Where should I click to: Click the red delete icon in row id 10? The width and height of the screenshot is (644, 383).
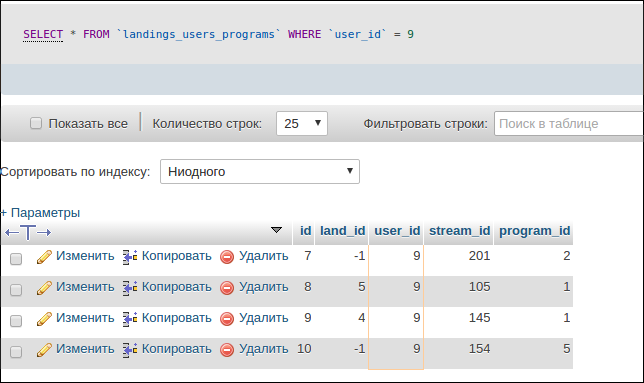pyautogui.click(x=227, y=350)
